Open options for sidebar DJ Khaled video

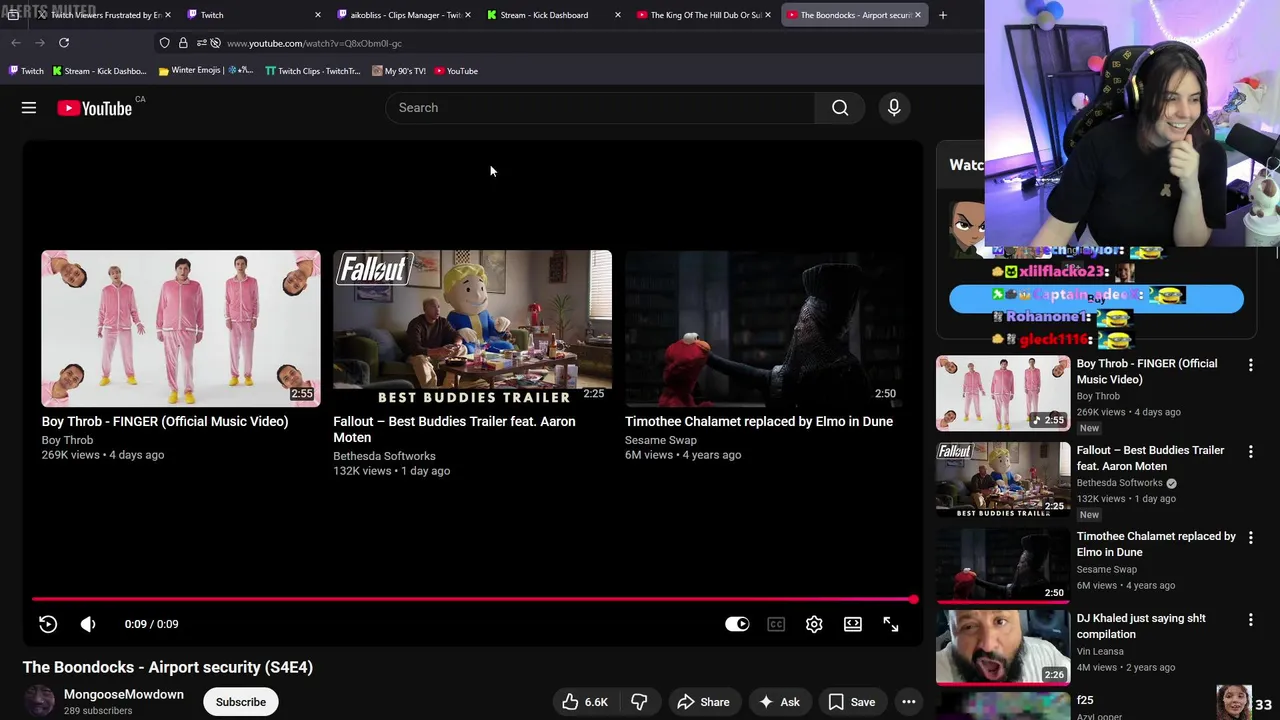click(x=1250, y=620)
